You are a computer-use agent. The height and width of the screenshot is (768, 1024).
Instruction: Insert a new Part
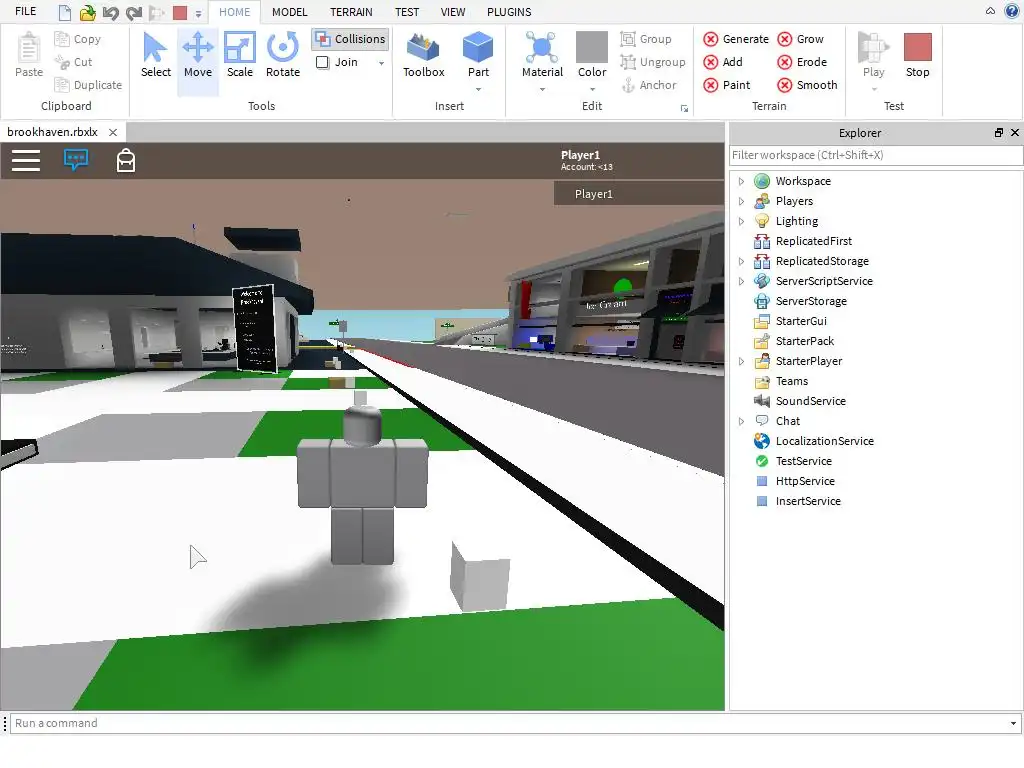(x=478, y=54)
